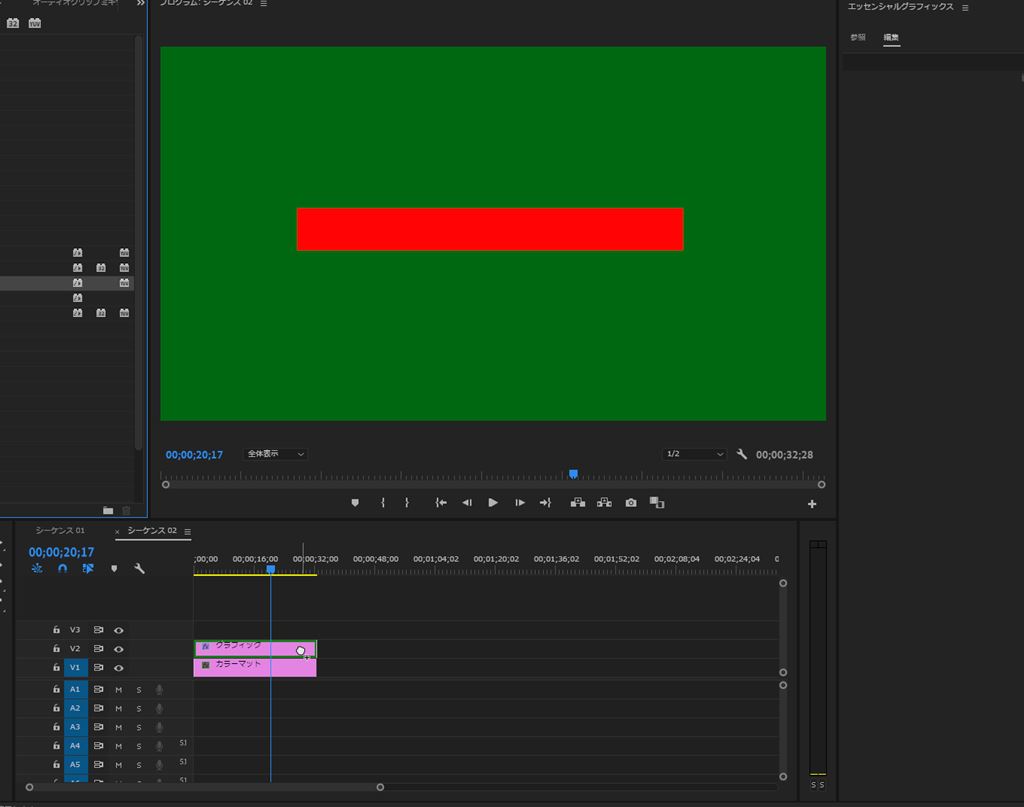Open the 1/2 playback resolution dropdown
Viewport: 1024px width, 807px height.
pyautogui.click(x=694, y=454)
